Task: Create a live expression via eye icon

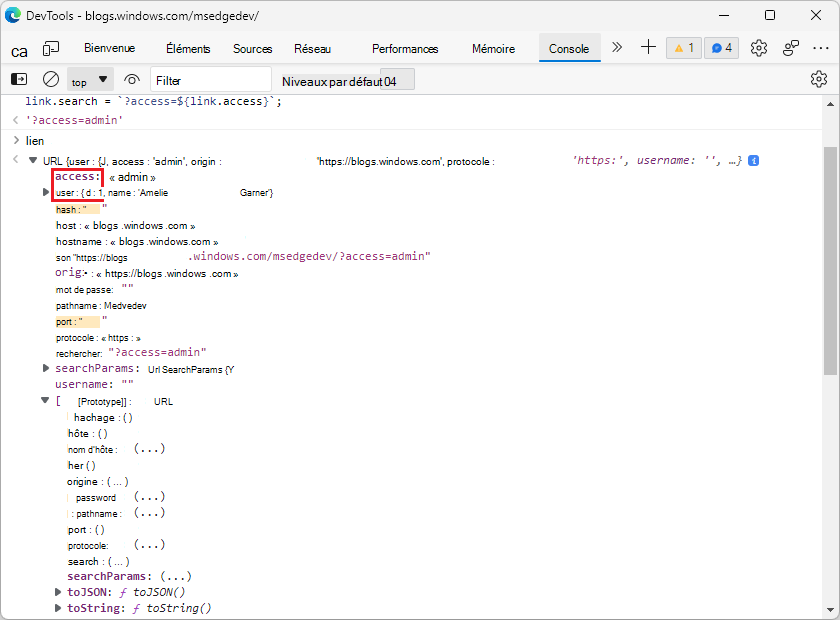Action: tap(132, 80)
